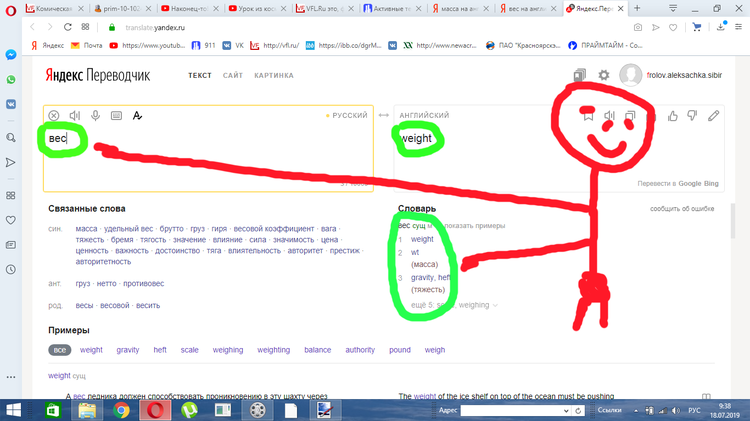Image resolution: width=750 pixels, height=421 pixels.
Task: Open tab list dropdown in title bar
Action: click(673, 8)
